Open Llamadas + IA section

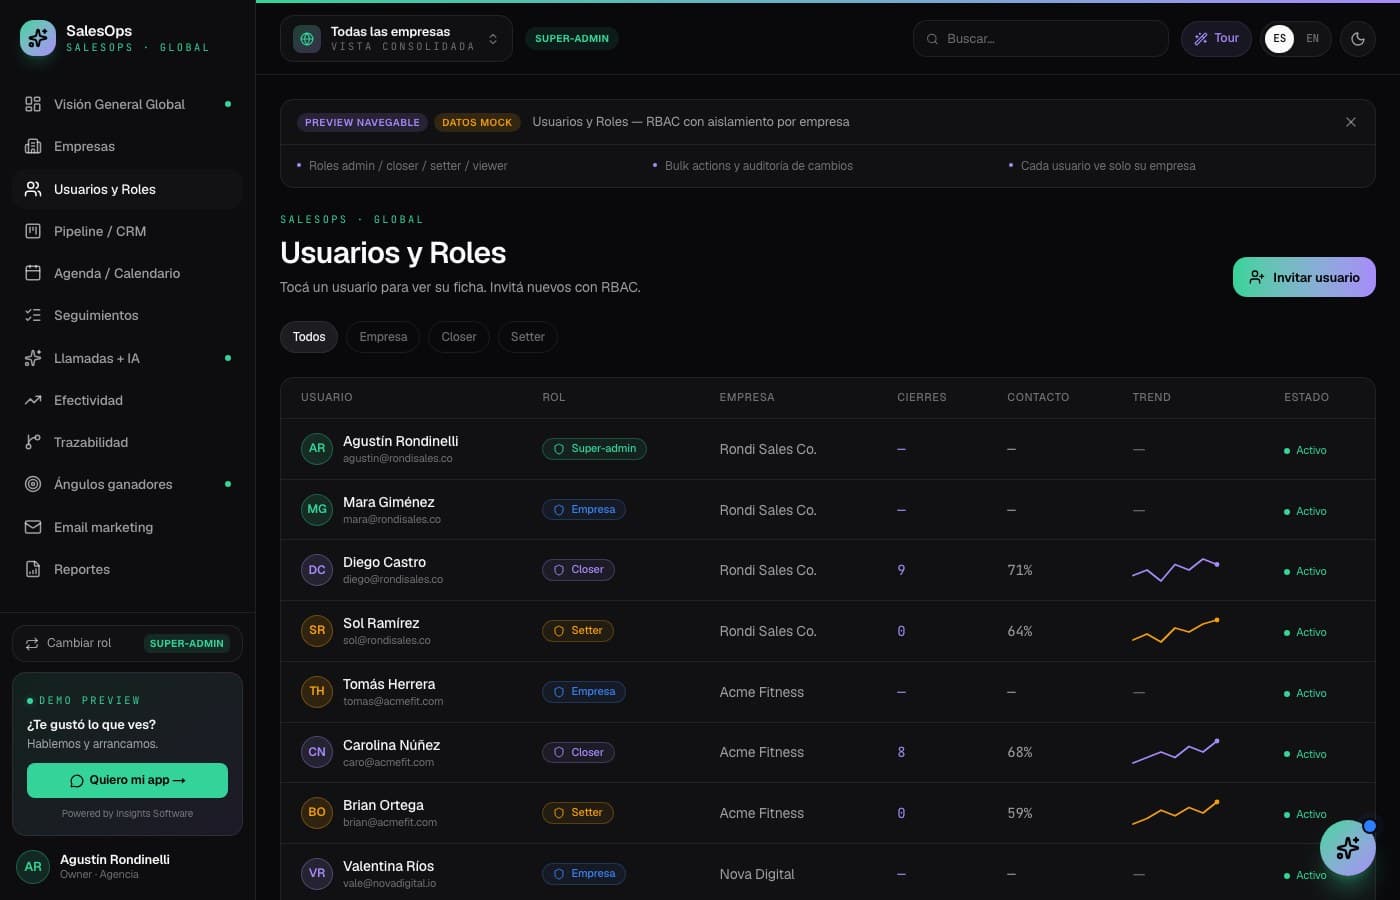tap(127, 358)
